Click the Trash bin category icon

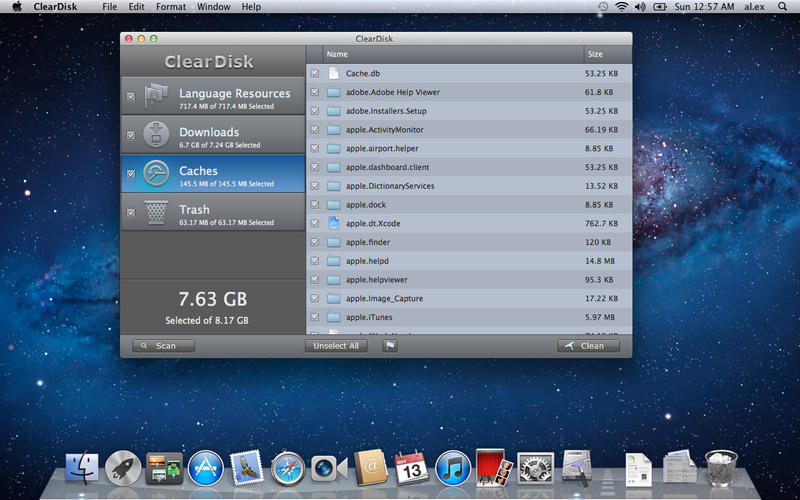point(155,212)
